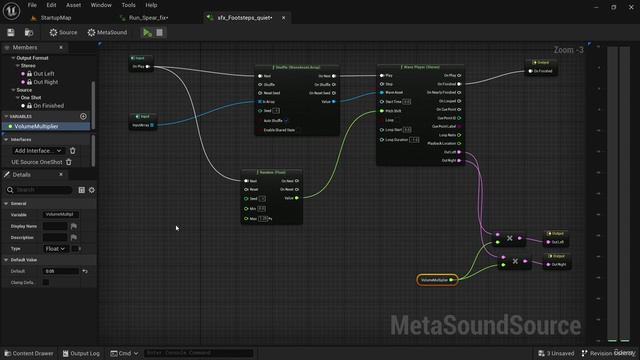640x360 pixels.
Task: Save the current MetaSound asset
Action: (11, 32)
